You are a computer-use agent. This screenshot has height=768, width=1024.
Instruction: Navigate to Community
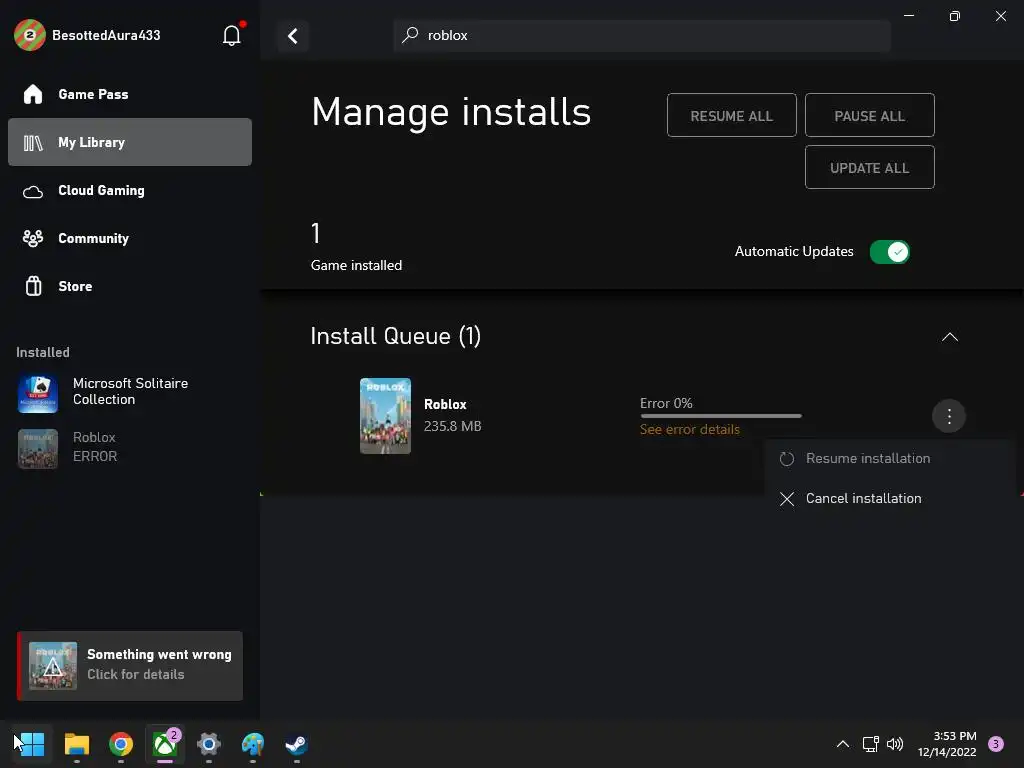point(130,238)
